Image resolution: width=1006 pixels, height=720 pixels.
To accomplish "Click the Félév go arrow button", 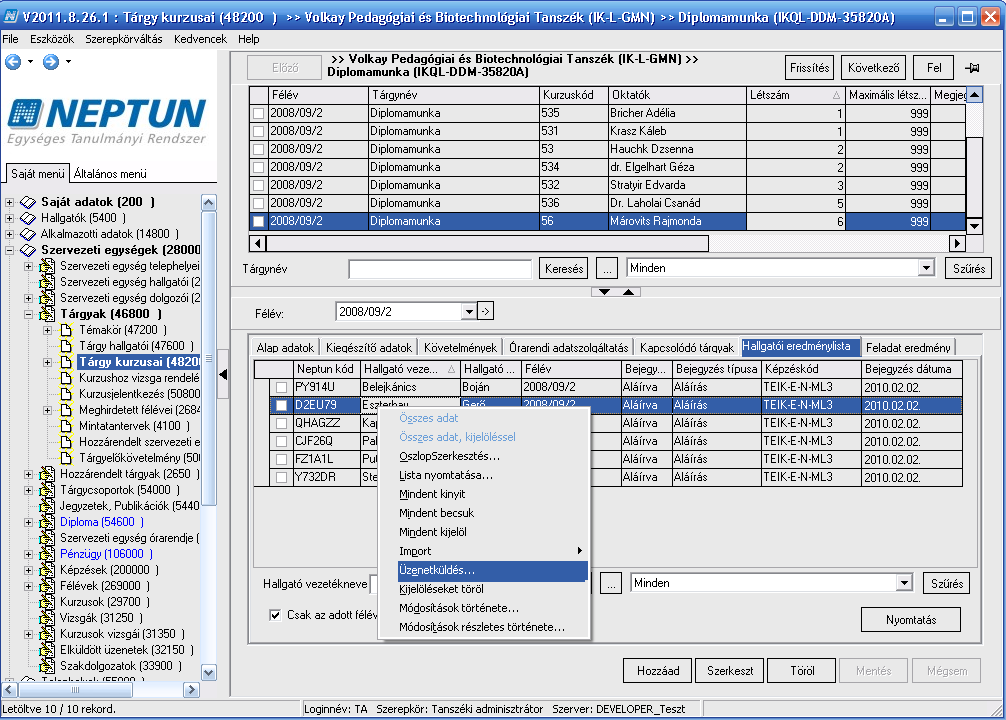I will [486, 312].
